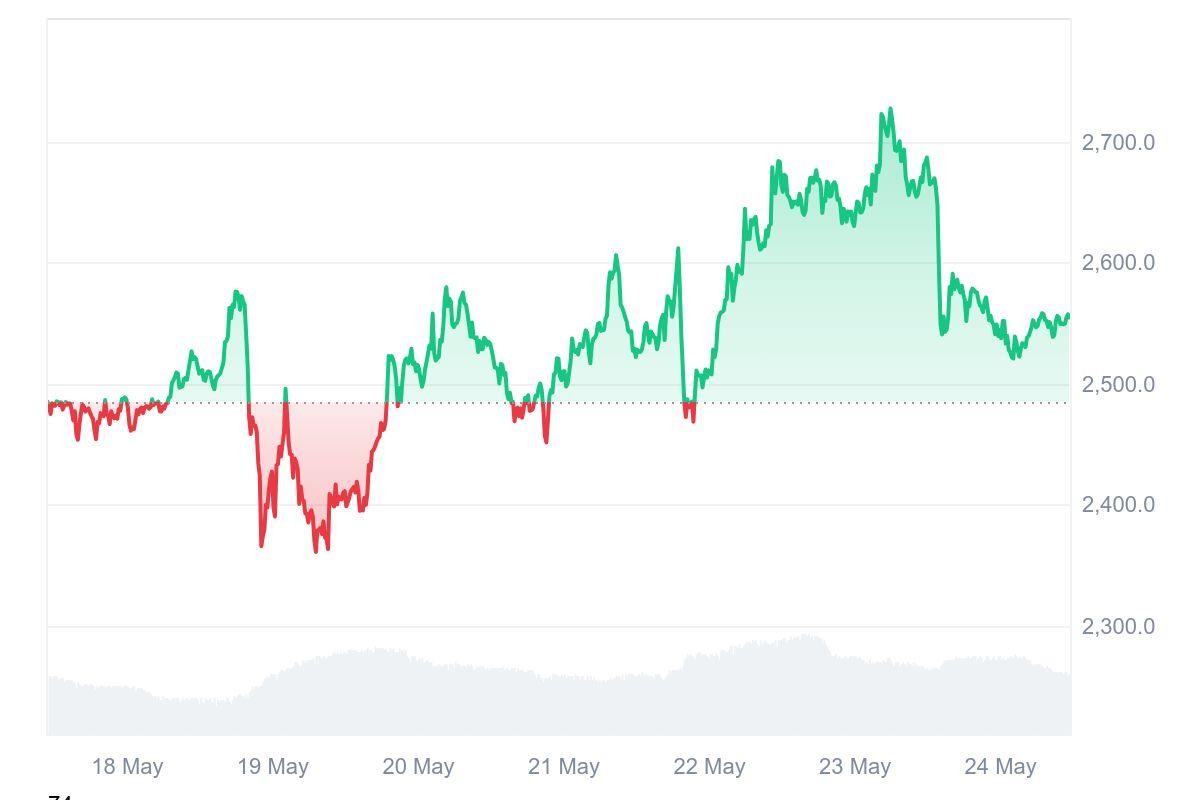This screenshot has width=1200, height=800.
Task: Click the 2,300.0 price axis label
Action: click(1118, 627)
